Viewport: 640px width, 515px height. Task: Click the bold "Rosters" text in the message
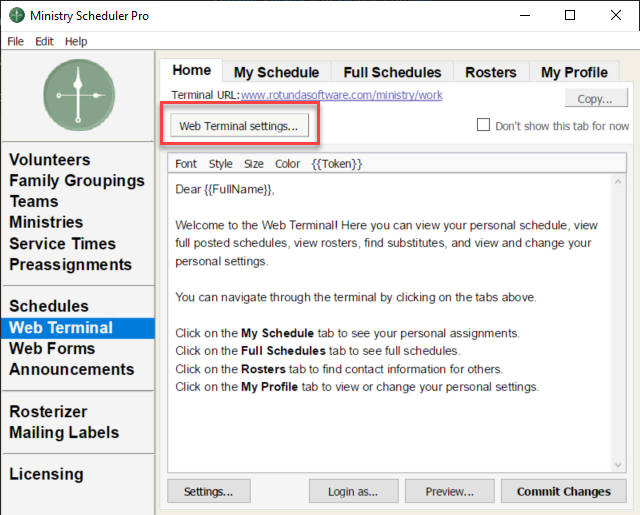tap(263, 369)
